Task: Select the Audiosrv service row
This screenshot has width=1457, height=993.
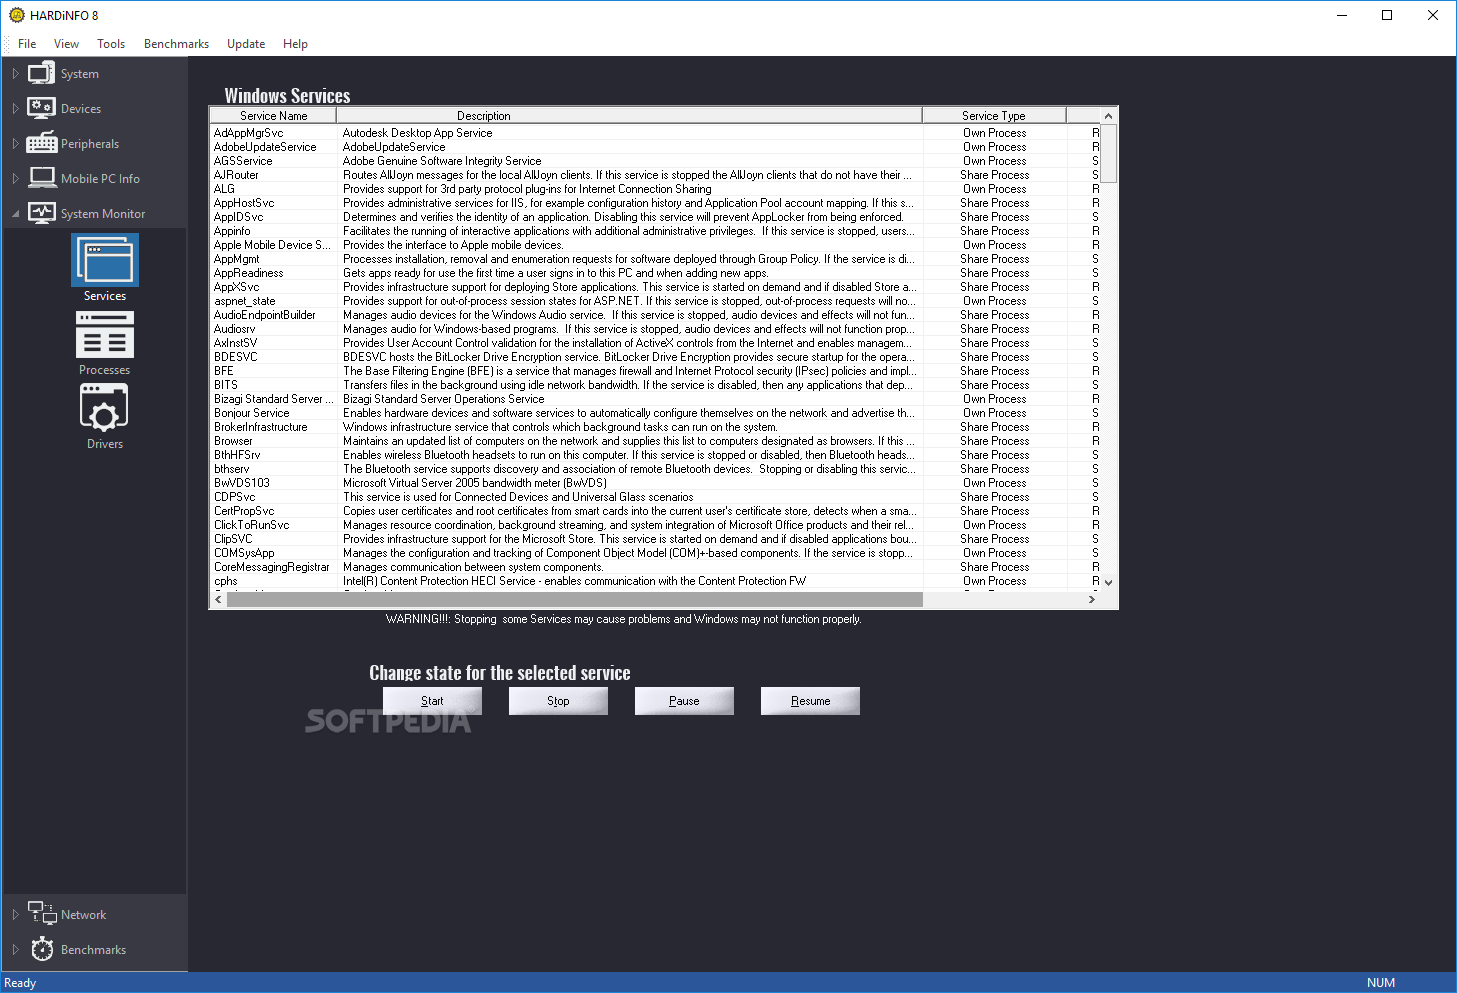Action: pos(654,329)
